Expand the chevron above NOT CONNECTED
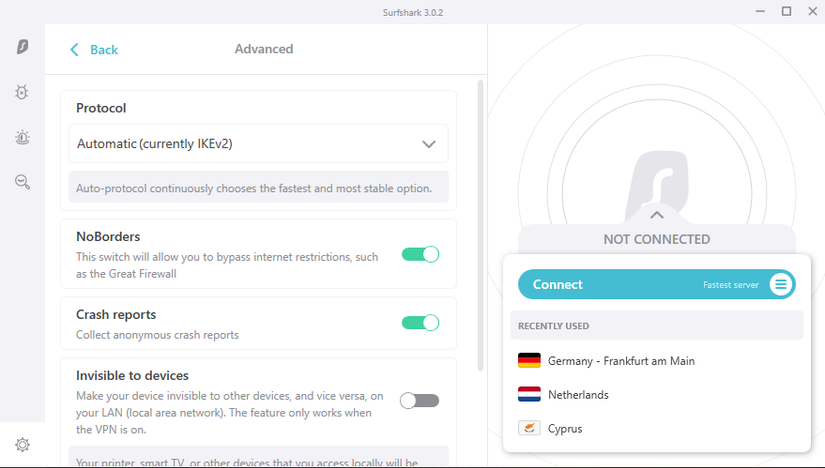The height and width of the screenshot is (468, 825). tap(657, 215)
